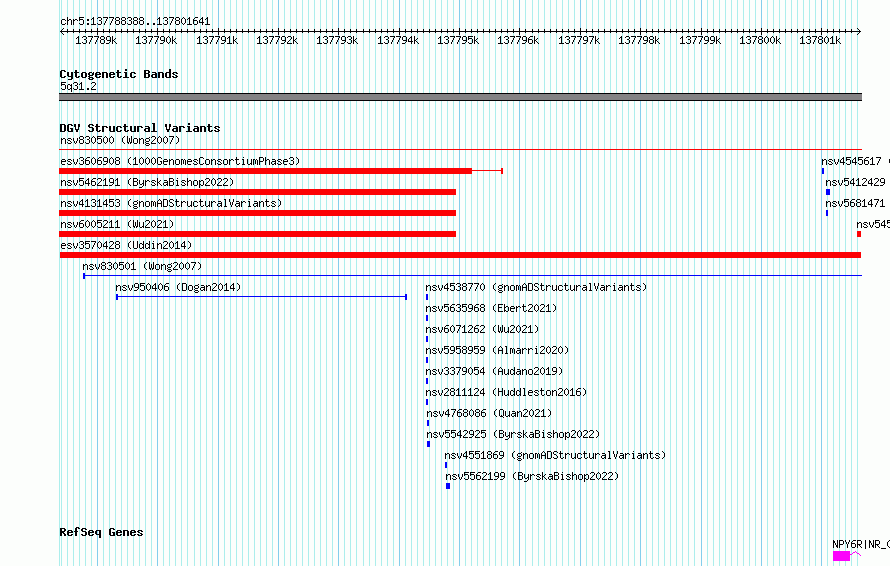890x566 pixels.
Task: Click ruler tick labeled 137795k
Action: pyautogui.click(x=458, y=40)
